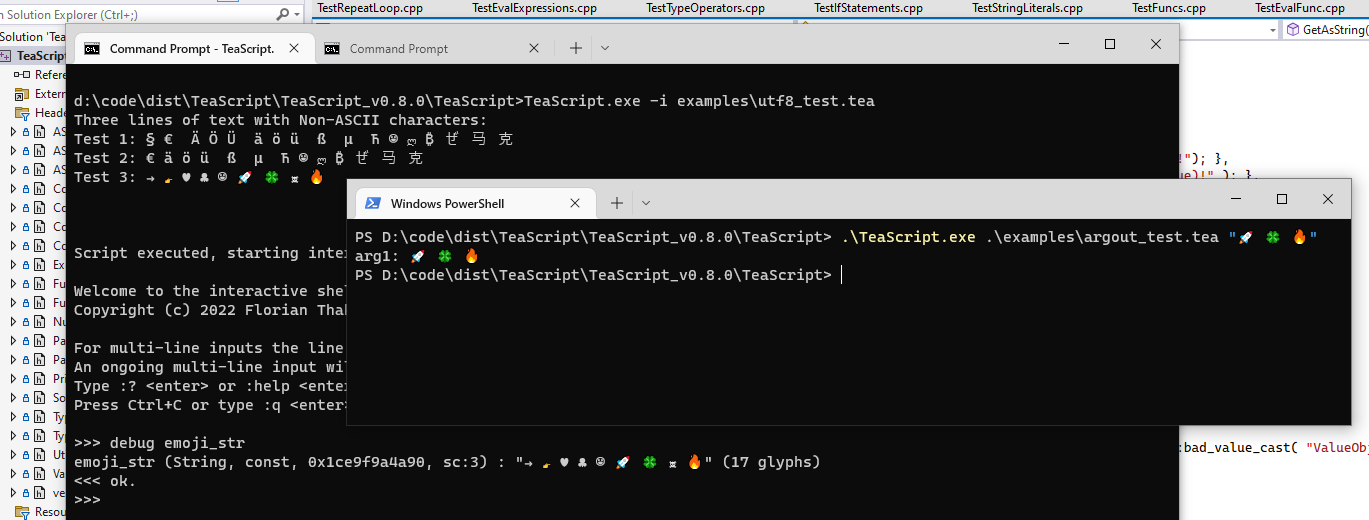Click the Search Solution Explorer input field

tap(135, 14)
